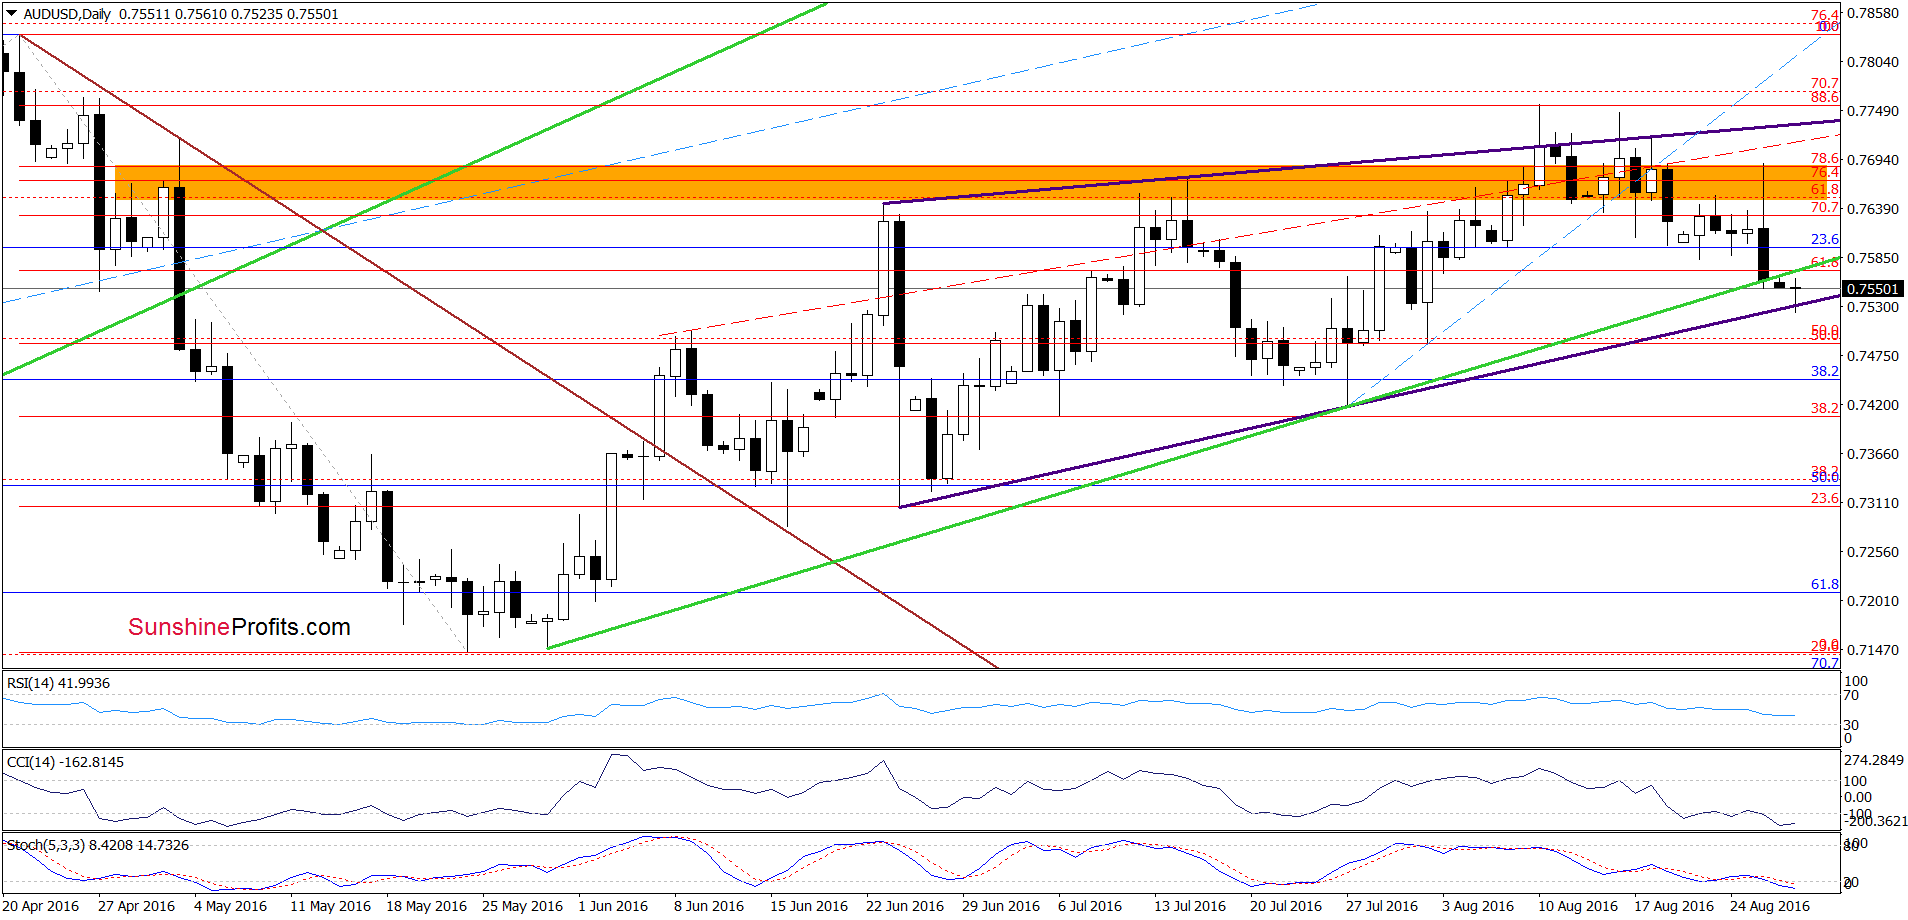Click the RSI(14) 41.9936 indicator label
Image resolution: width=1908 pixels, height=920 pixels.
[58, 683]
